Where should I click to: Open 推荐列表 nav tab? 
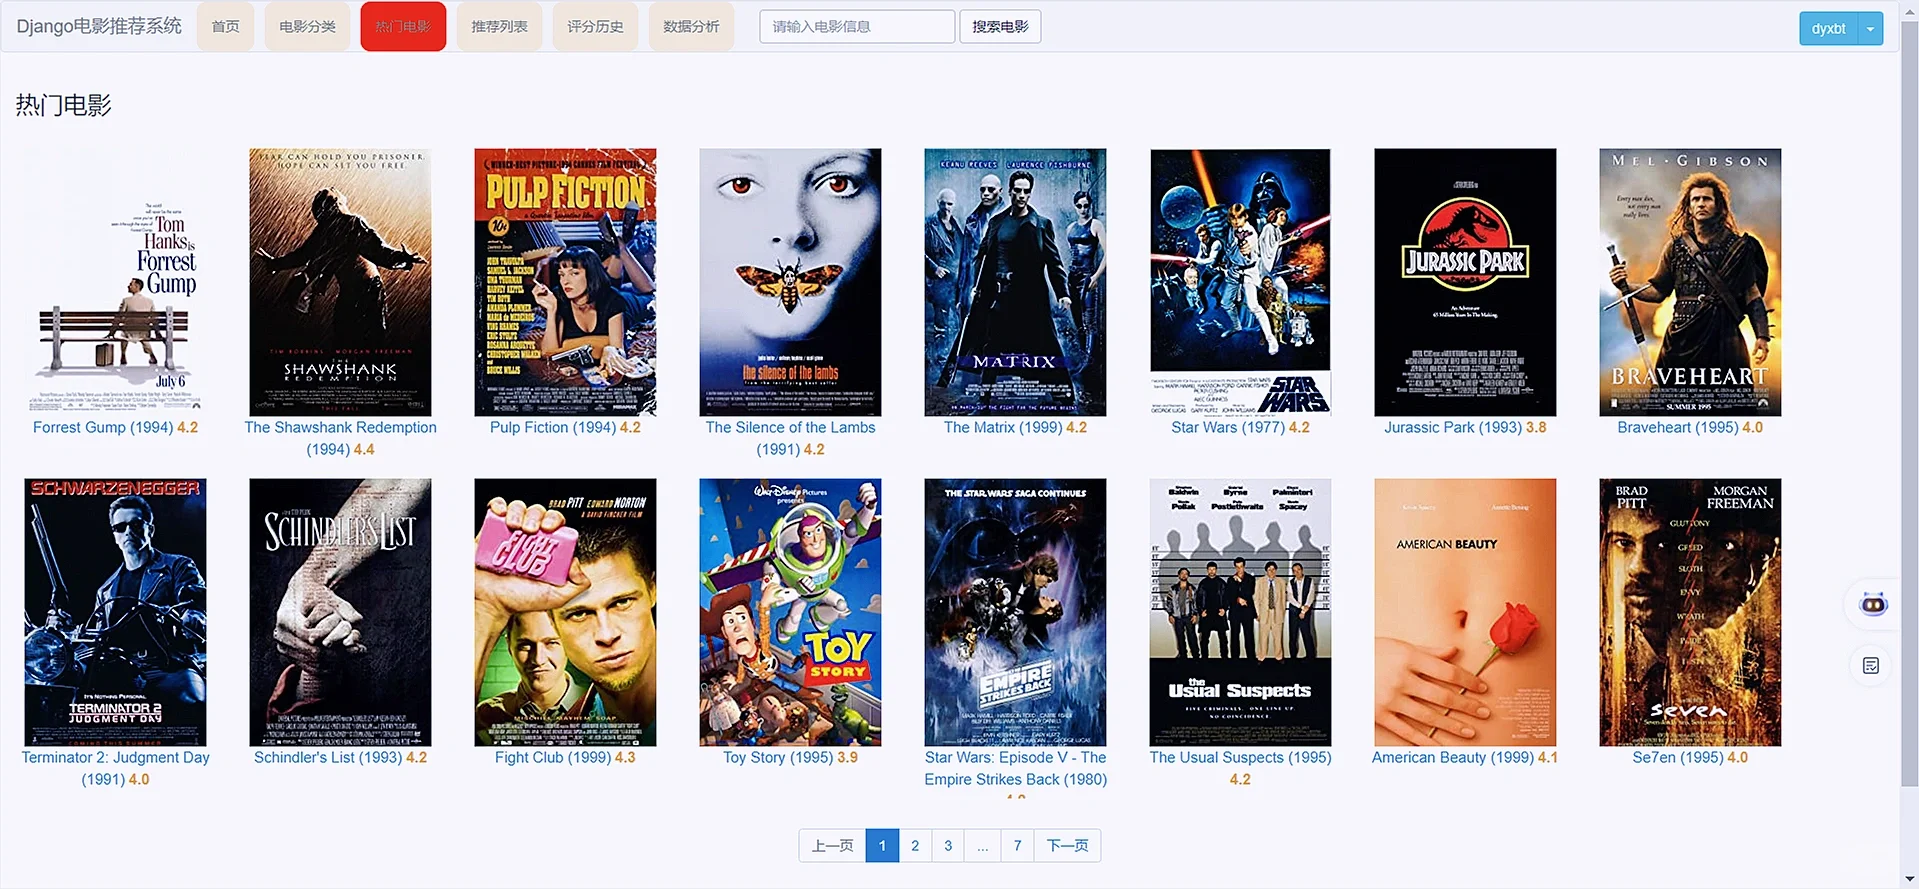[499, 27]
